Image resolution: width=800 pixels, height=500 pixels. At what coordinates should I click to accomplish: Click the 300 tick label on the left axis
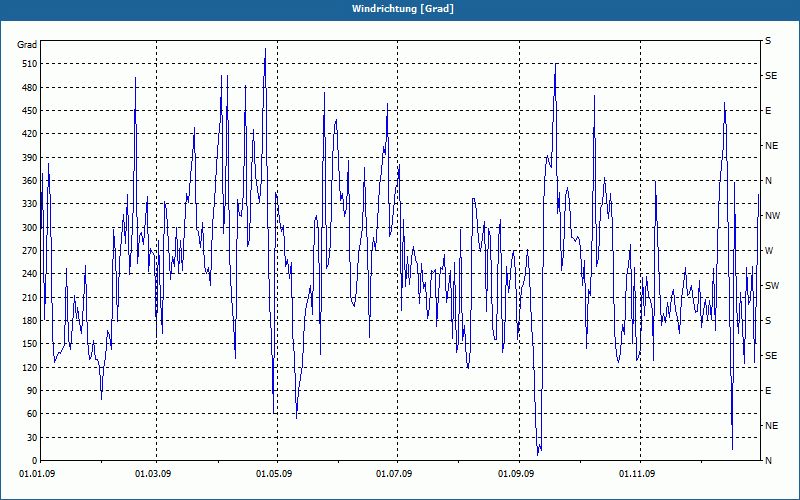click(30, 228)
